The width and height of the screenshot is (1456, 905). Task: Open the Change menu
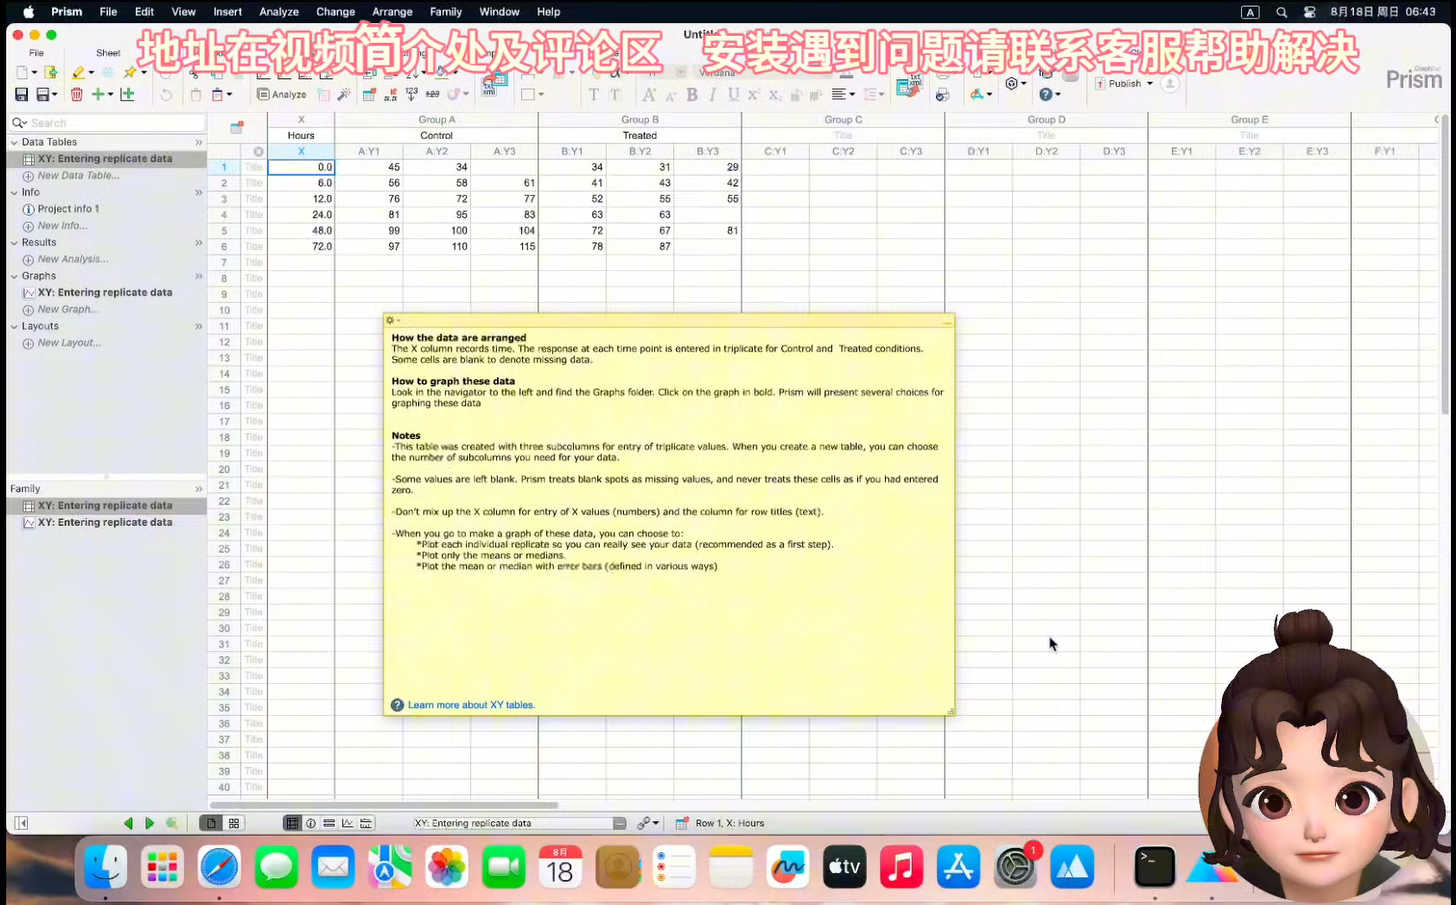click(x=335, y=12)
